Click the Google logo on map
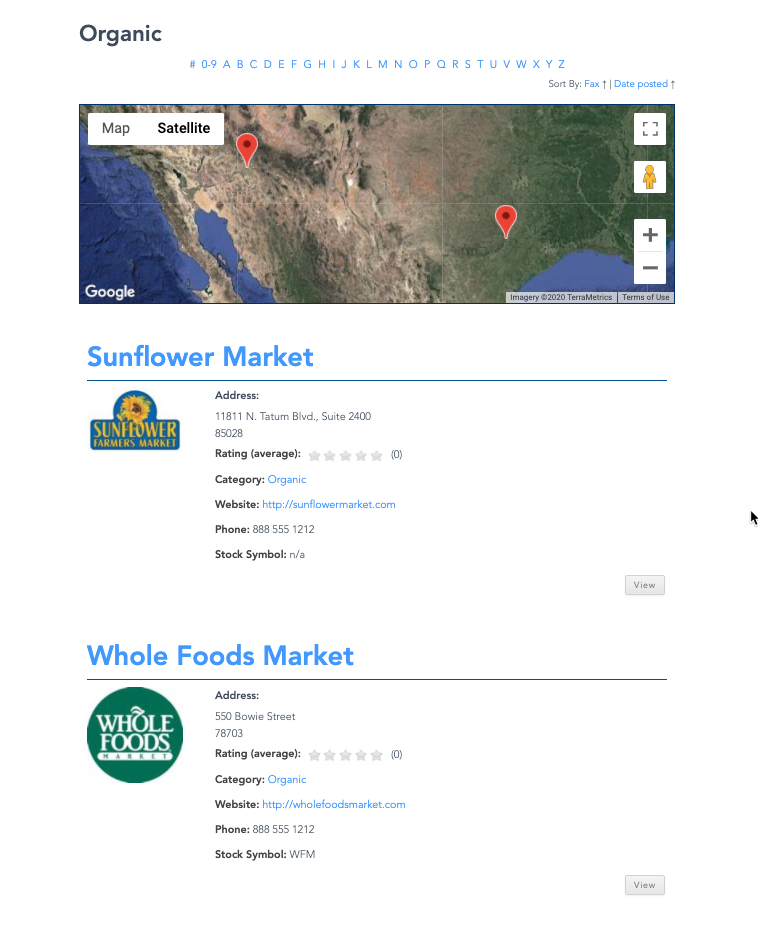758x934 pixels. click(x=110, y=291)
